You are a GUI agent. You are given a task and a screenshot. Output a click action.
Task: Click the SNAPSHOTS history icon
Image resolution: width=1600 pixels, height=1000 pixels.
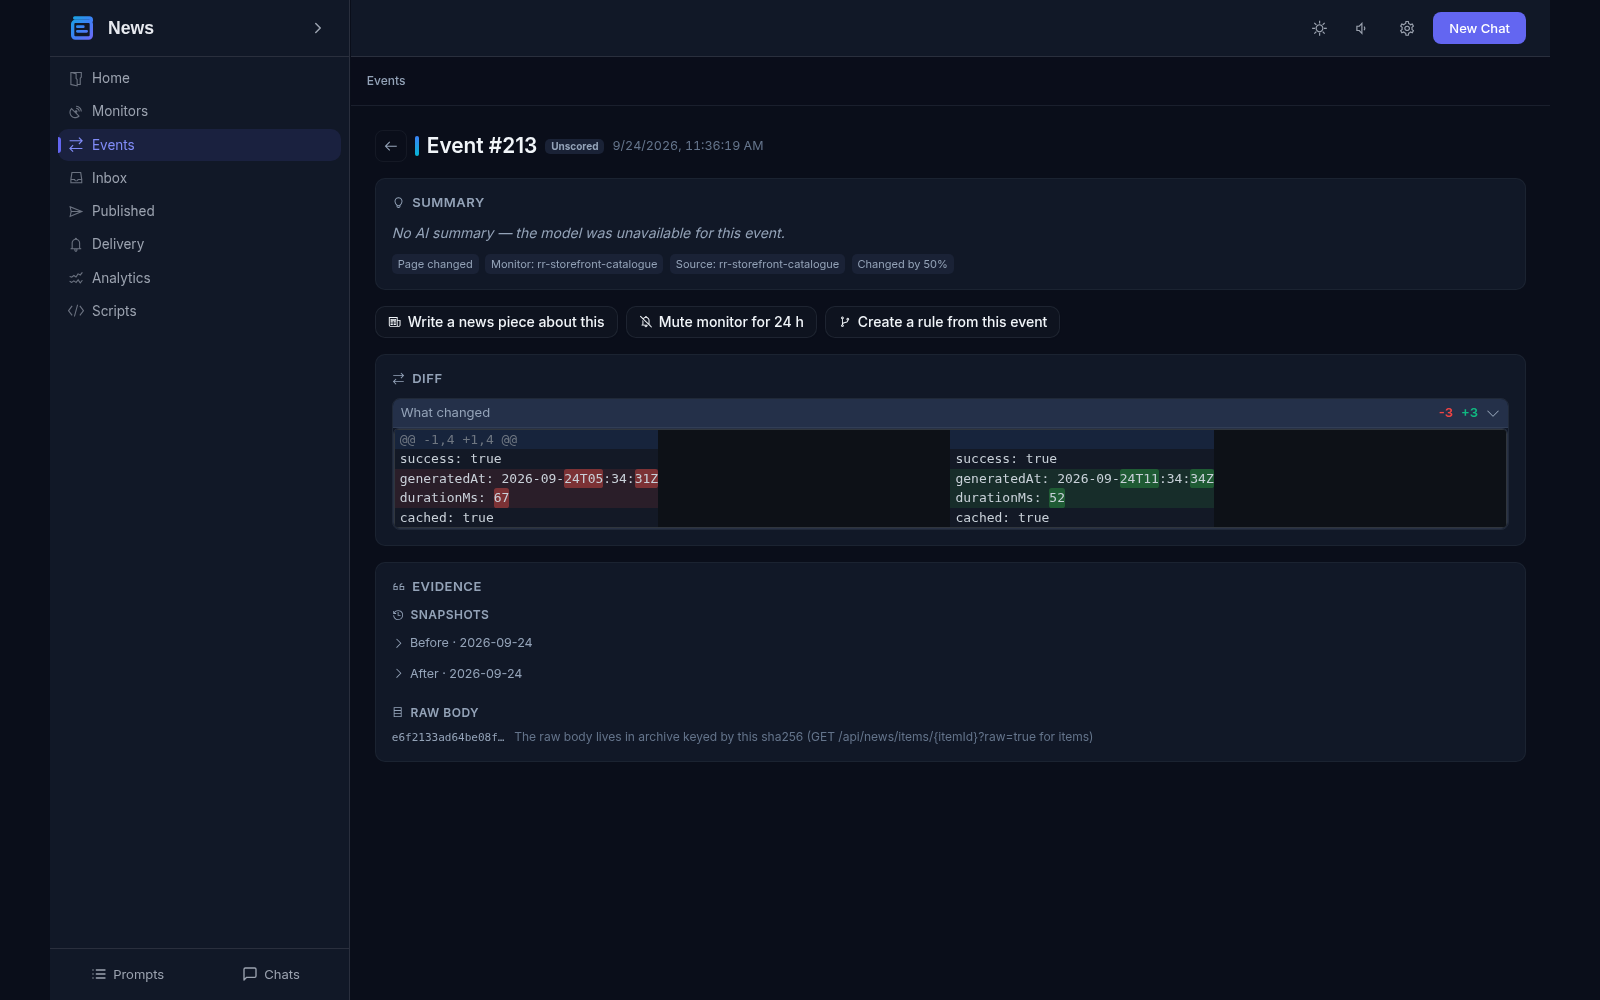[398, 615]
